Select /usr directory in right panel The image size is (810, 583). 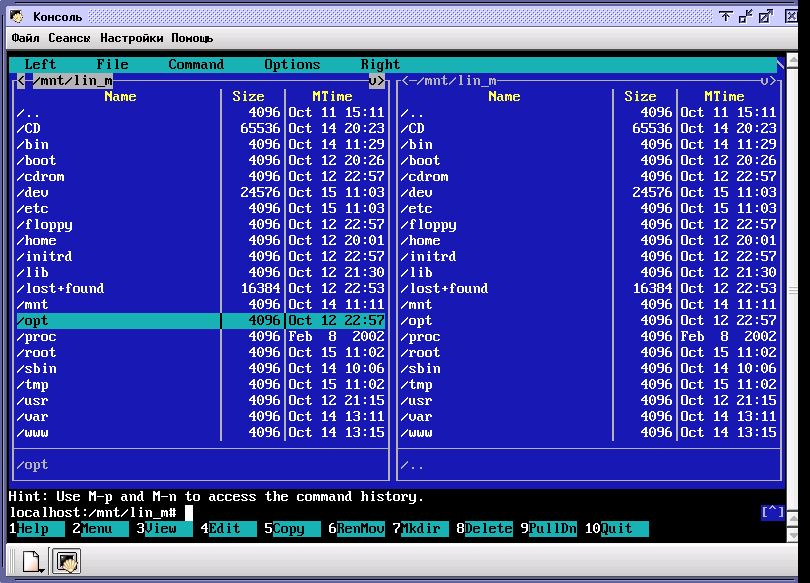coord(589,401)
